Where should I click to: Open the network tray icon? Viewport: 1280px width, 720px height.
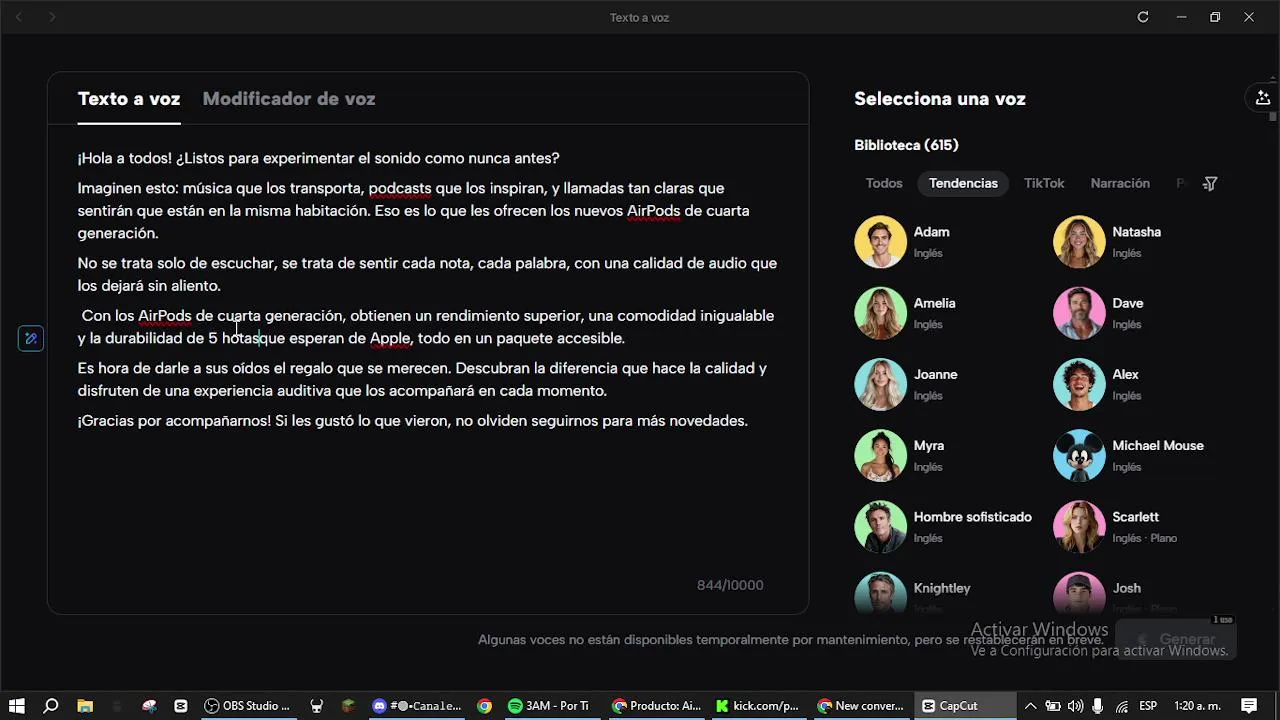(1122, 706)
